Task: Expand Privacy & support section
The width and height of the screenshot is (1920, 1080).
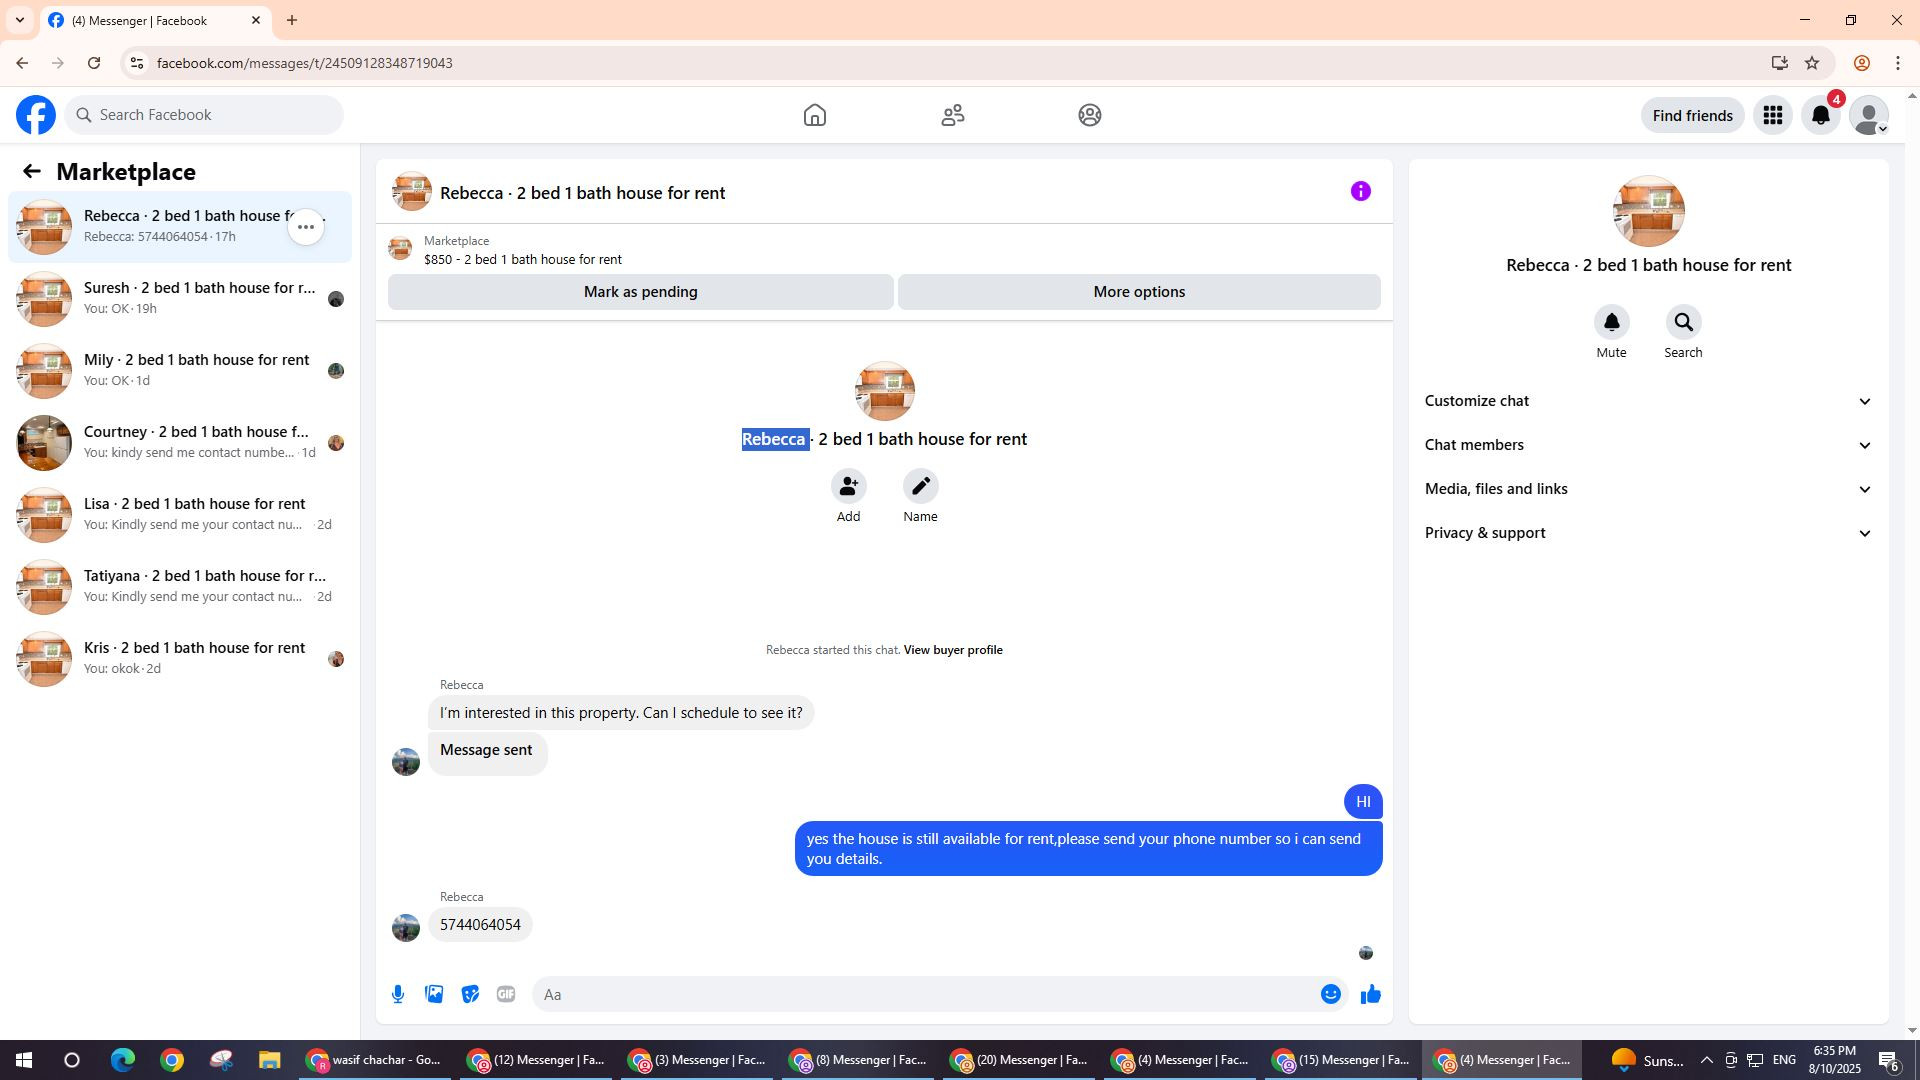Action: tap(1648, 533)
